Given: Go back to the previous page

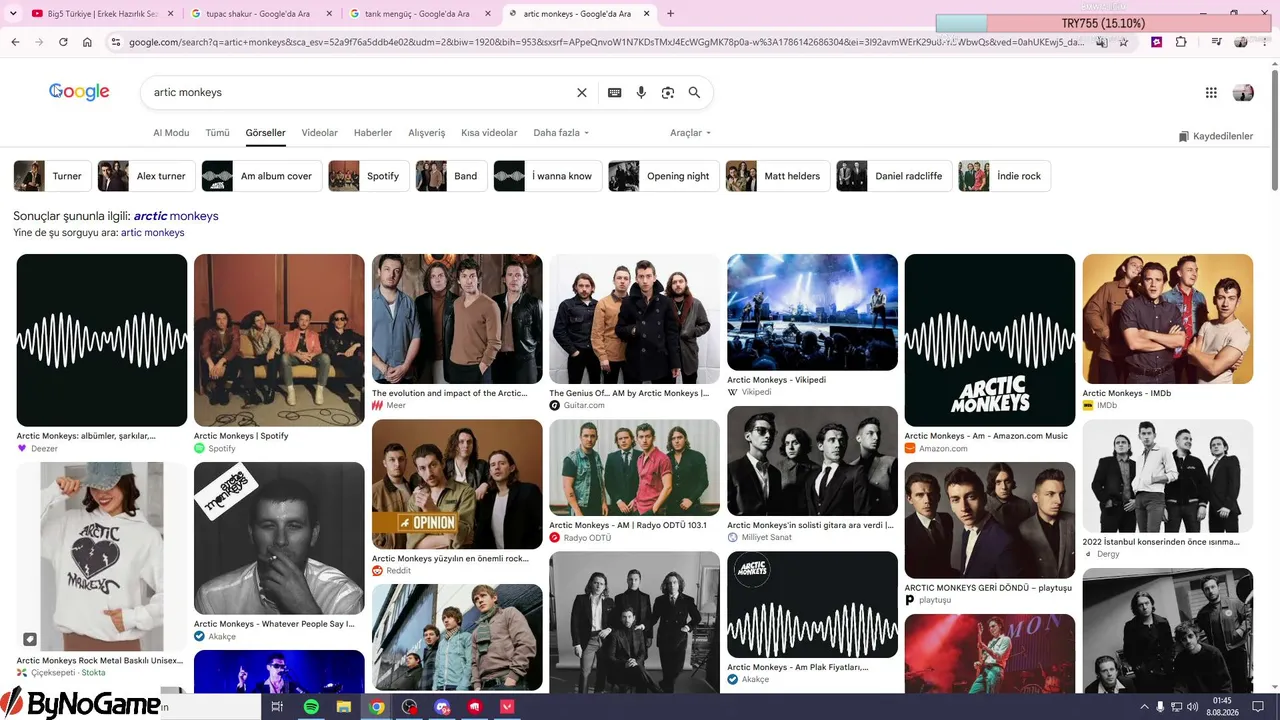Looking at the screenshot, I should pos(15,42).
